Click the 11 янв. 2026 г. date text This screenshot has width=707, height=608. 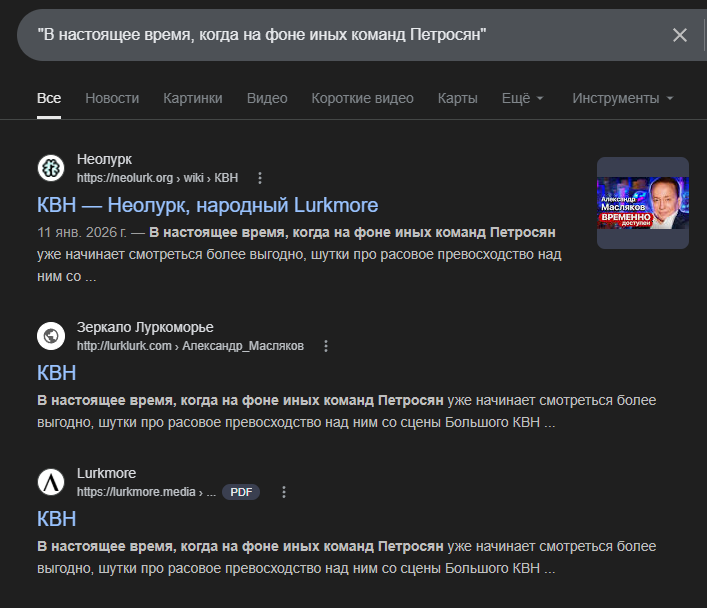(82, 232)
